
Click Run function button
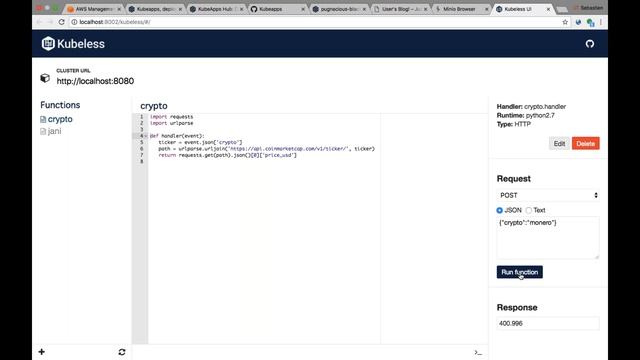(520, 272)
